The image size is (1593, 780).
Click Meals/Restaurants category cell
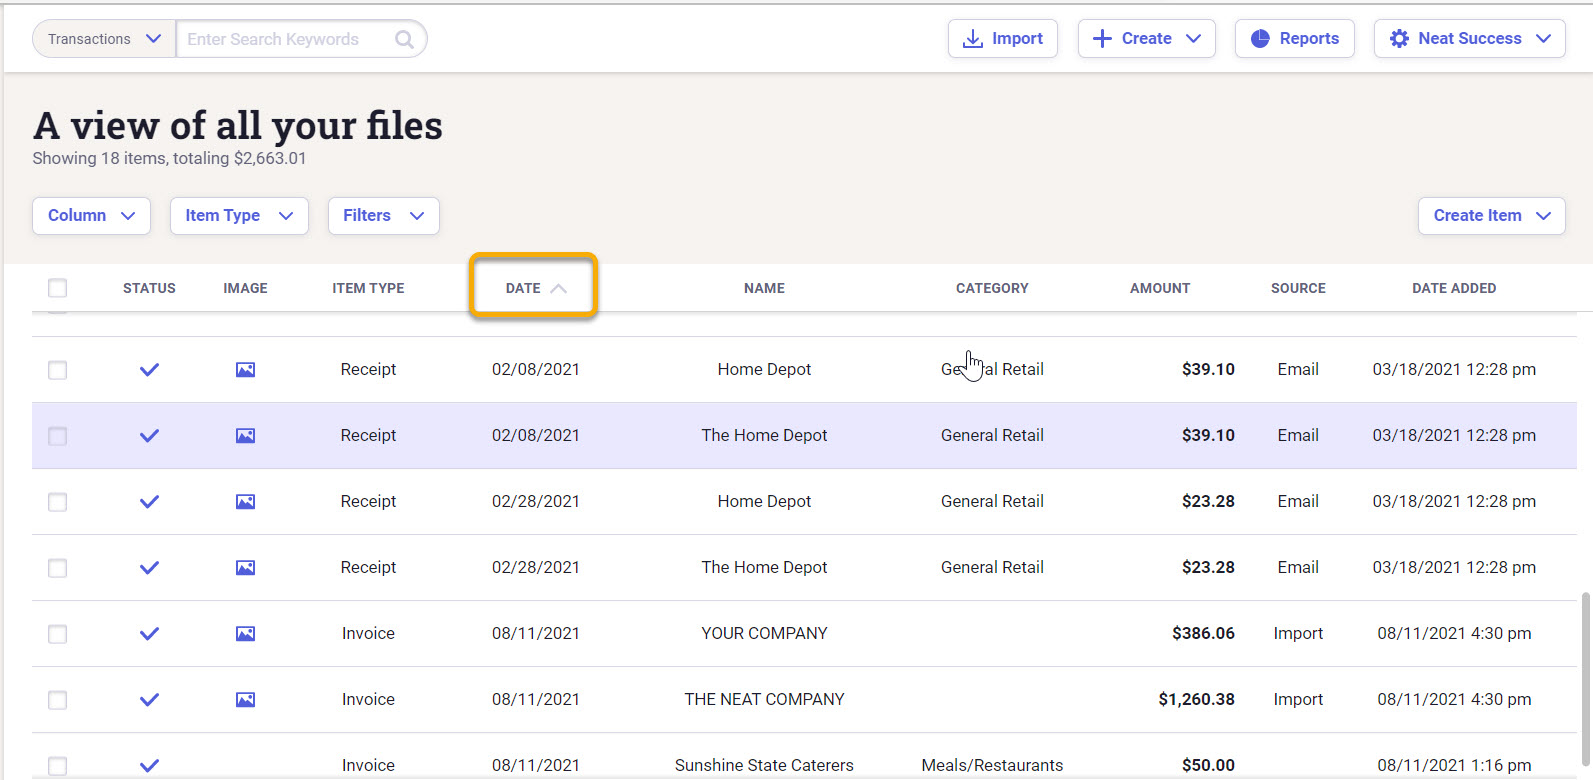coord(992,766)
